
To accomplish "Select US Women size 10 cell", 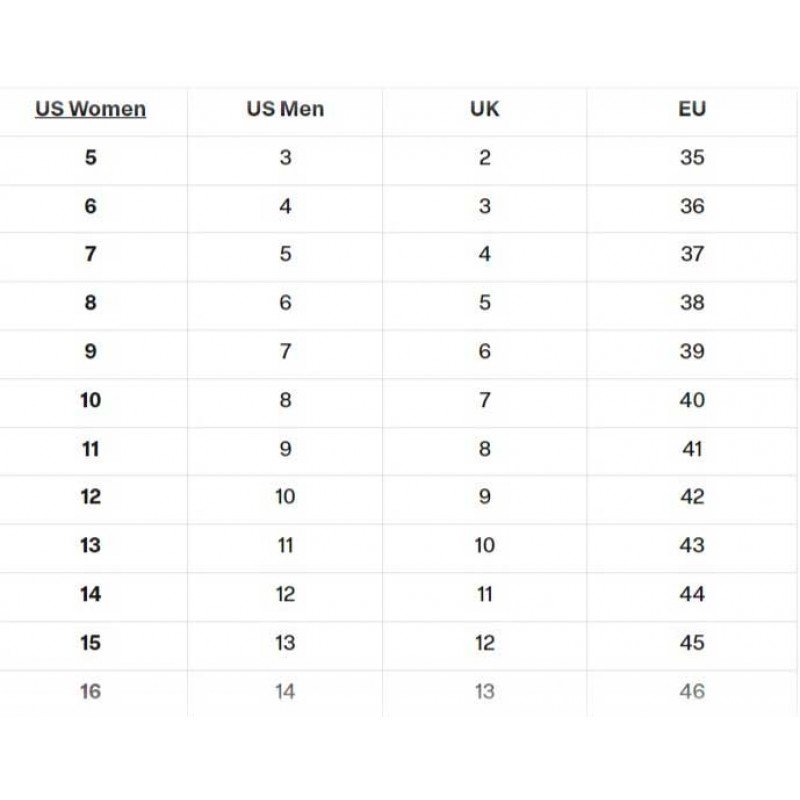I will click(90, 400).
